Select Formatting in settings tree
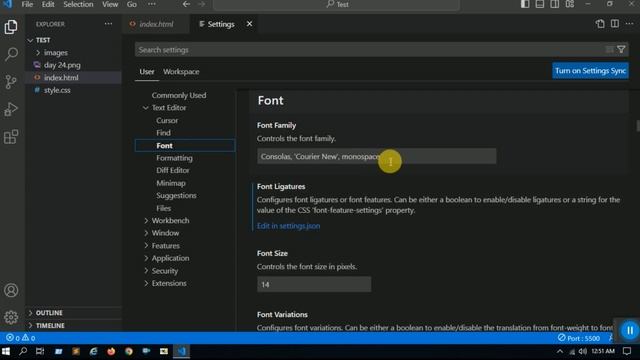The image size is (640, 360). 174,158
